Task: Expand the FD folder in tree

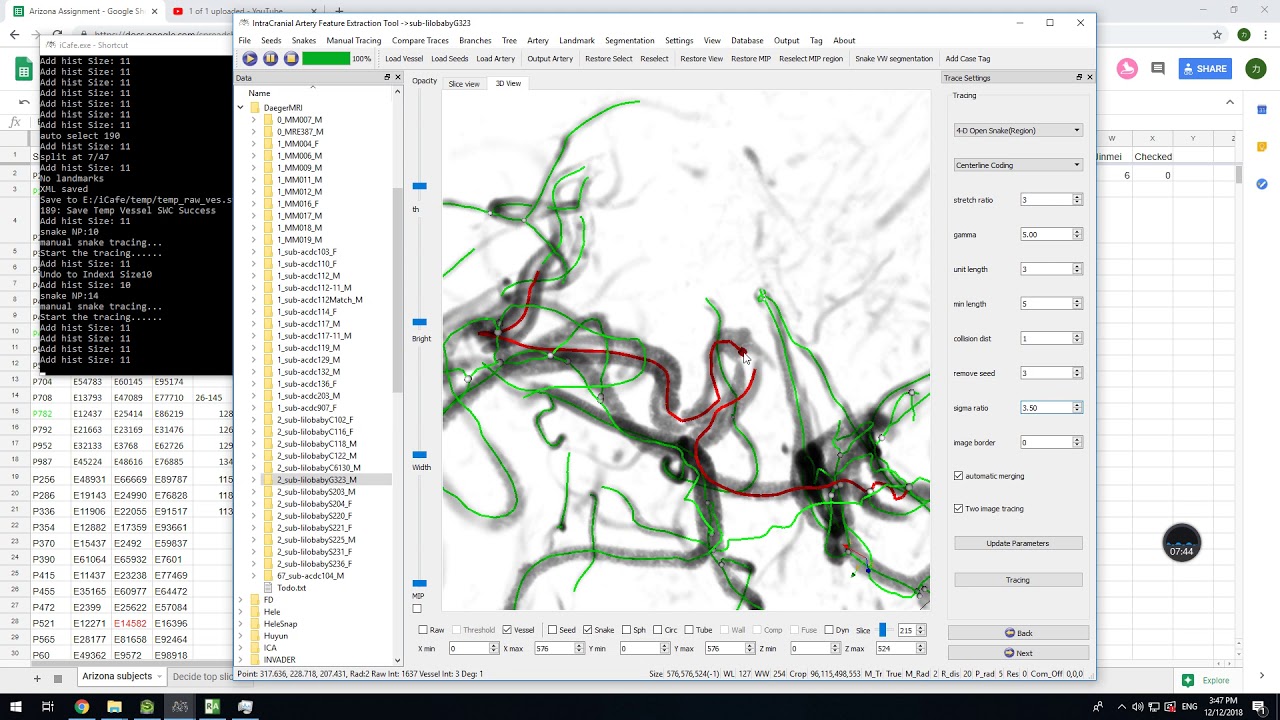Action: (241, 600)
